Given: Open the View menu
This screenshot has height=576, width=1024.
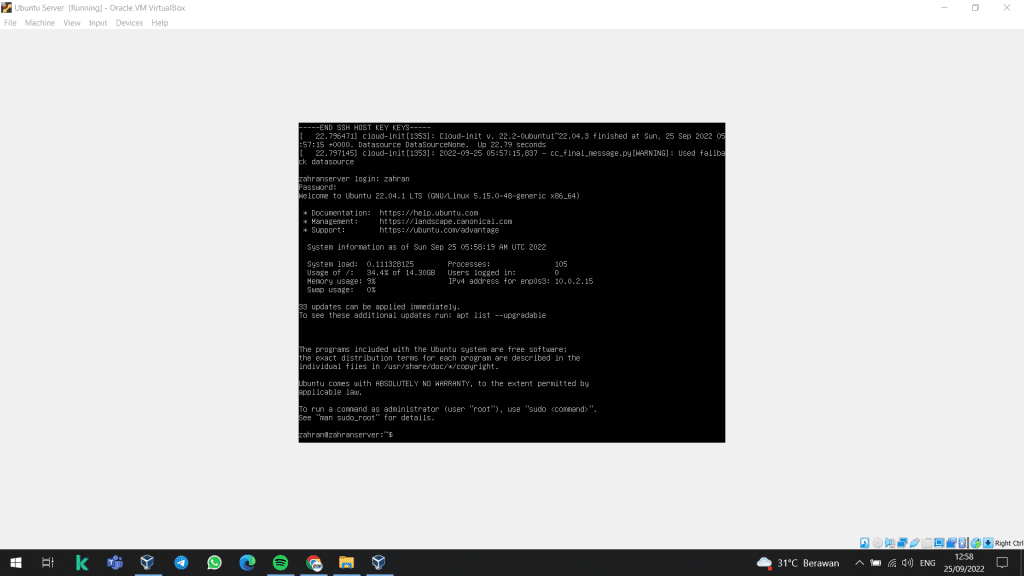Looking at the screenshot, I should click(72, 23).
